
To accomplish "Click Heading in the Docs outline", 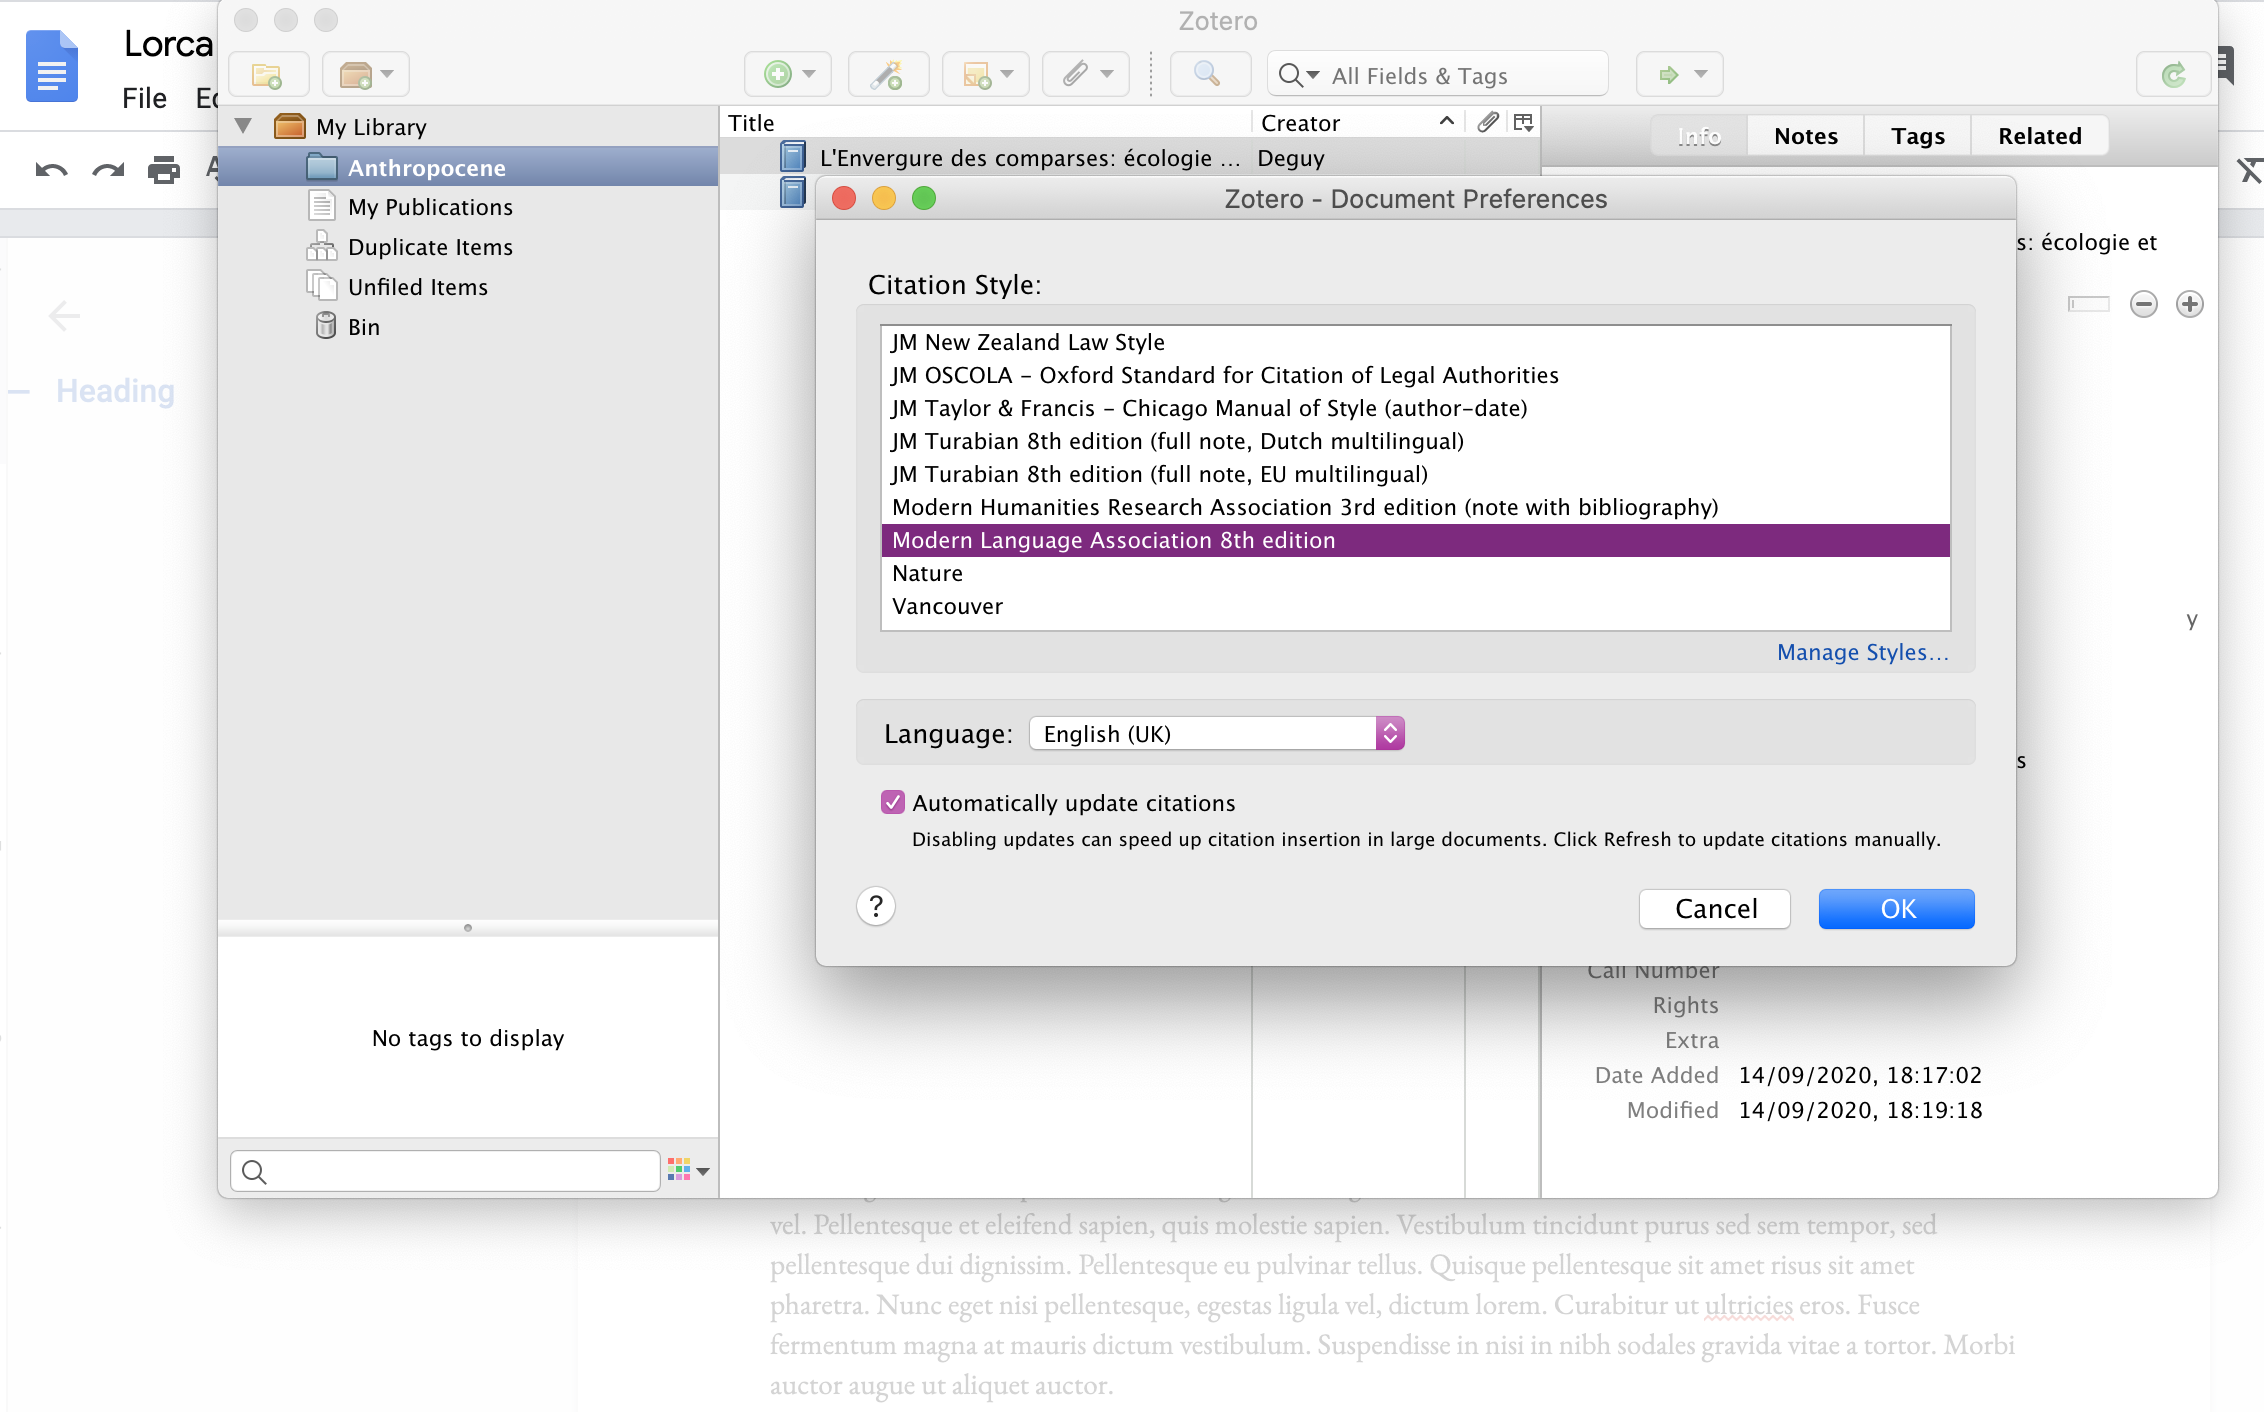I will point(115,390).
